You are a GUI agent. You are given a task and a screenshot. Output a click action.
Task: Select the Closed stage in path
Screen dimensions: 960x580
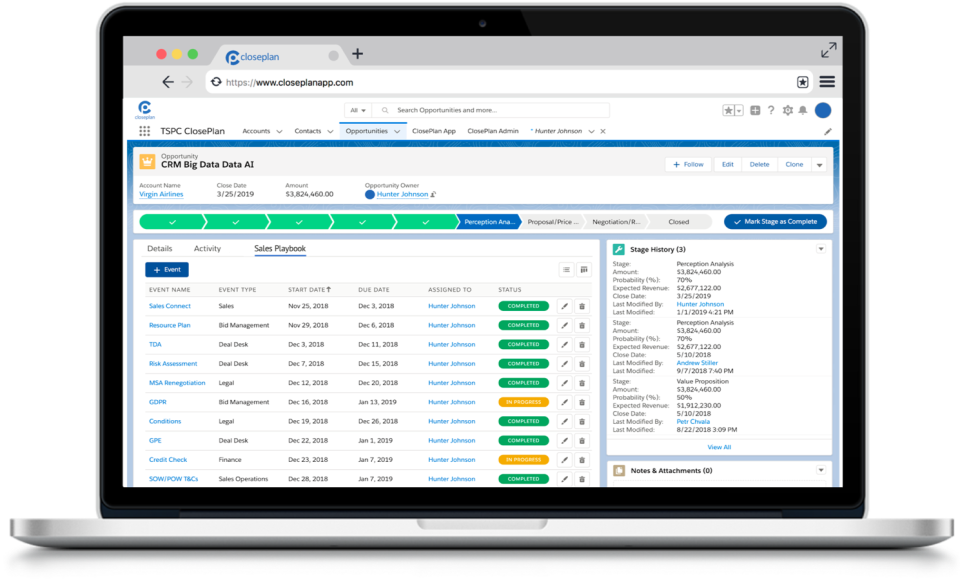pos(678,222)
